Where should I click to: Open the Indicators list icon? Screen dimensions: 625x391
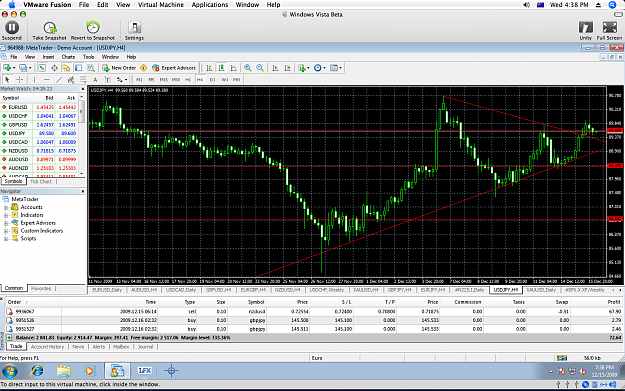tap(302, 68)
